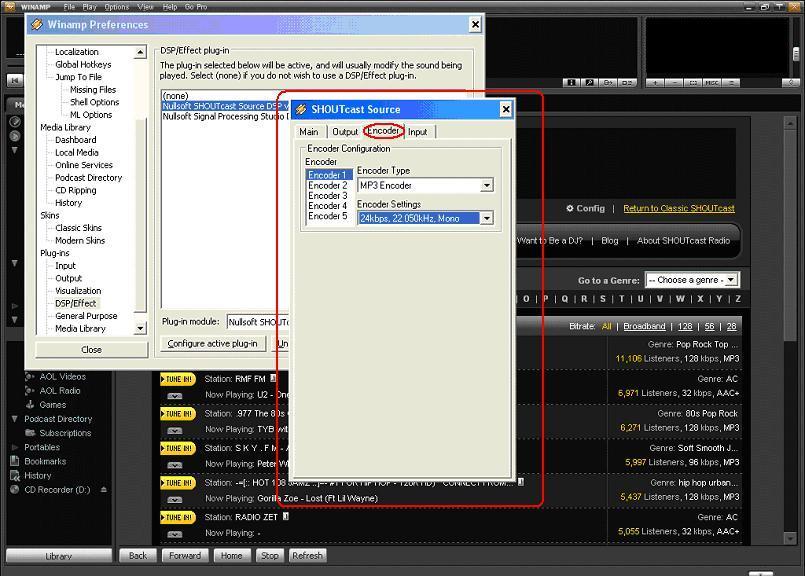The height and width of the screenshot is (577, 805).
Task: Select the CD Recorder (D:) disc icon
Action: (x=14, y=490)
